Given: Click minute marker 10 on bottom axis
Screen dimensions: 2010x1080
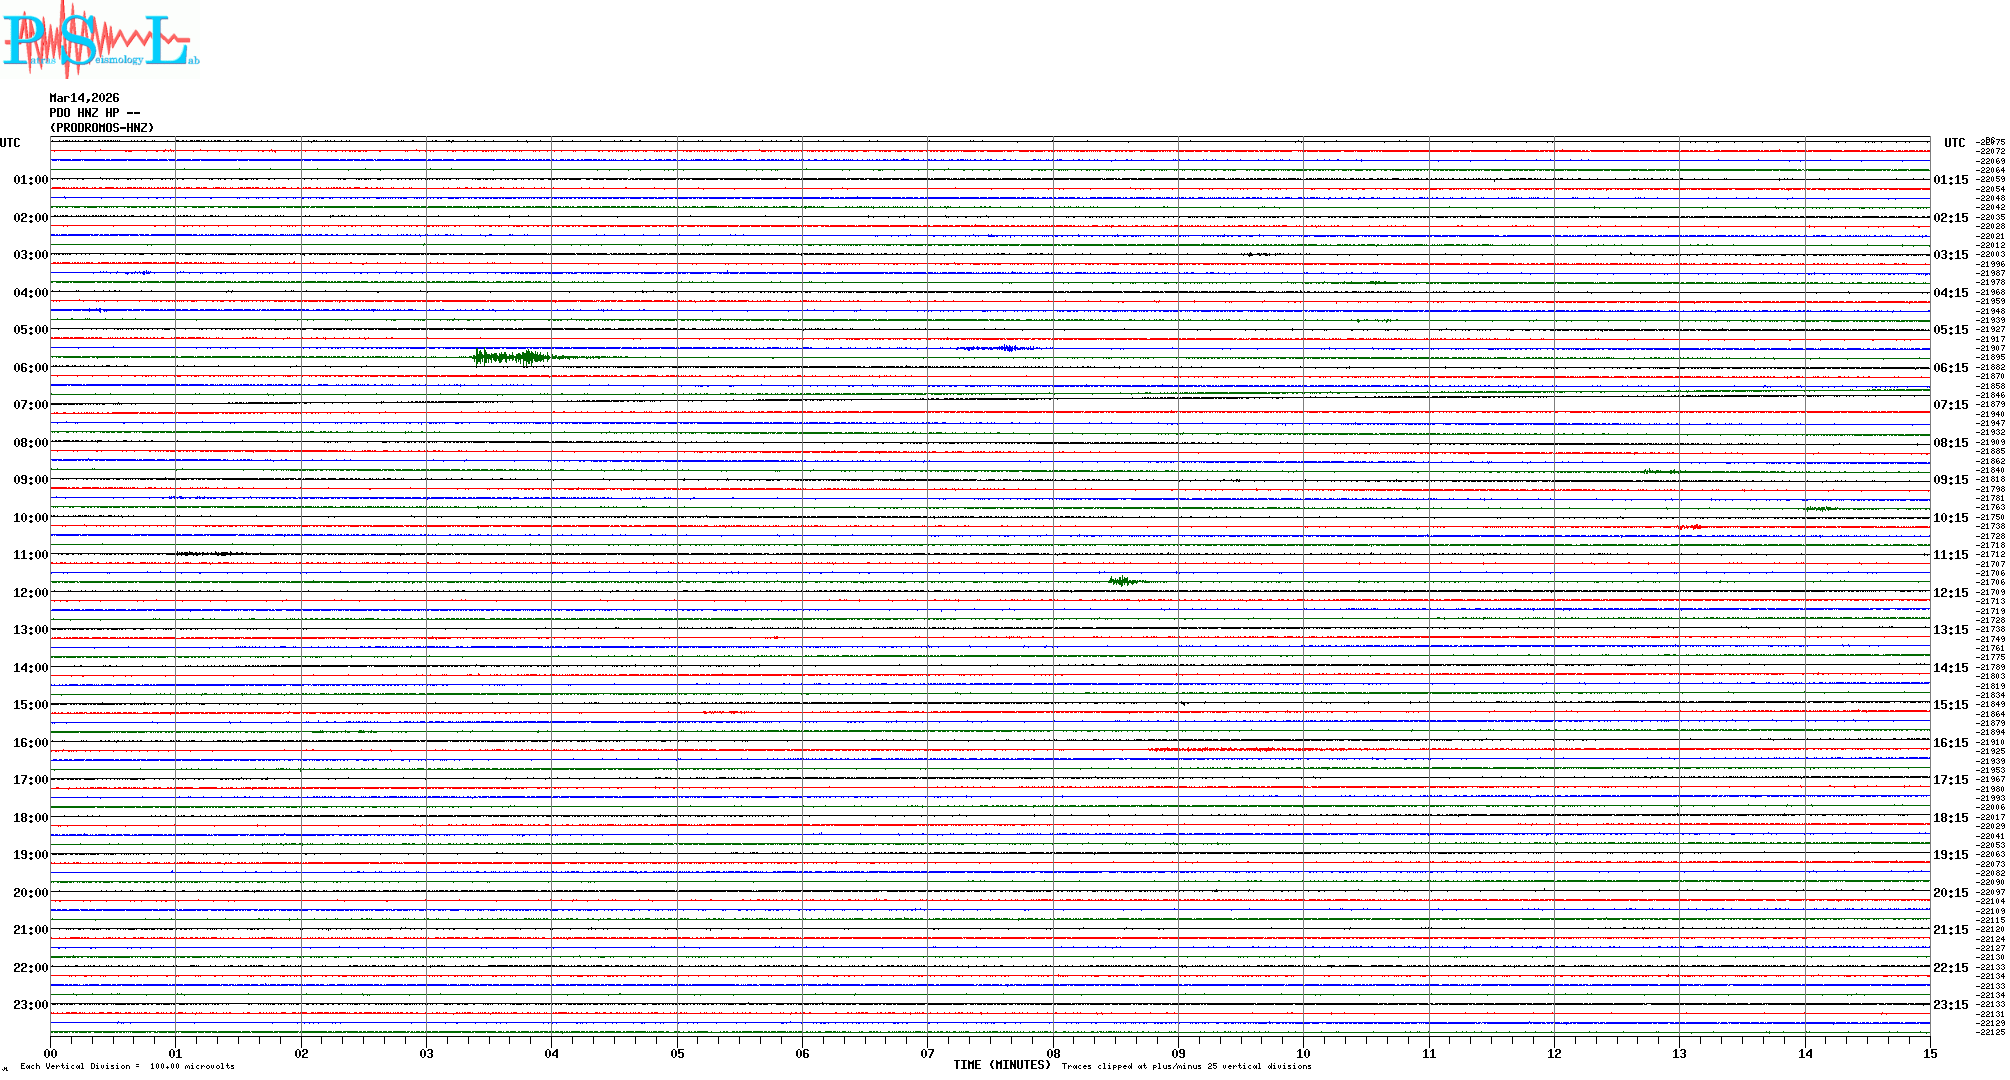Looking at the screenshot, I should click(x=1303, y=1054).
